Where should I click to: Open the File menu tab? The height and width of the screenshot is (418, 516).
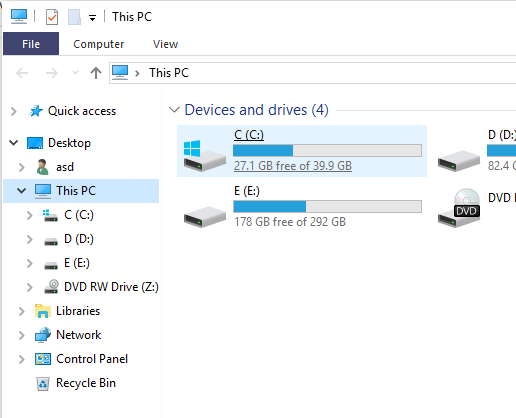click(x=31, y=44)
